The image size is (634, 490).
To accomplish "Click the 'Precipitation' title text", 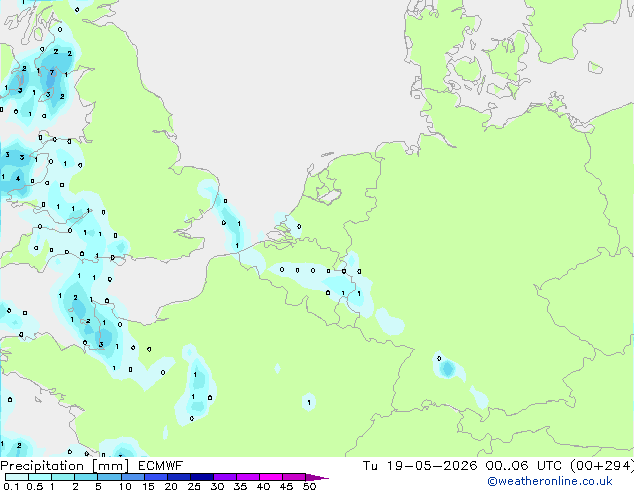I will (42, 466).
